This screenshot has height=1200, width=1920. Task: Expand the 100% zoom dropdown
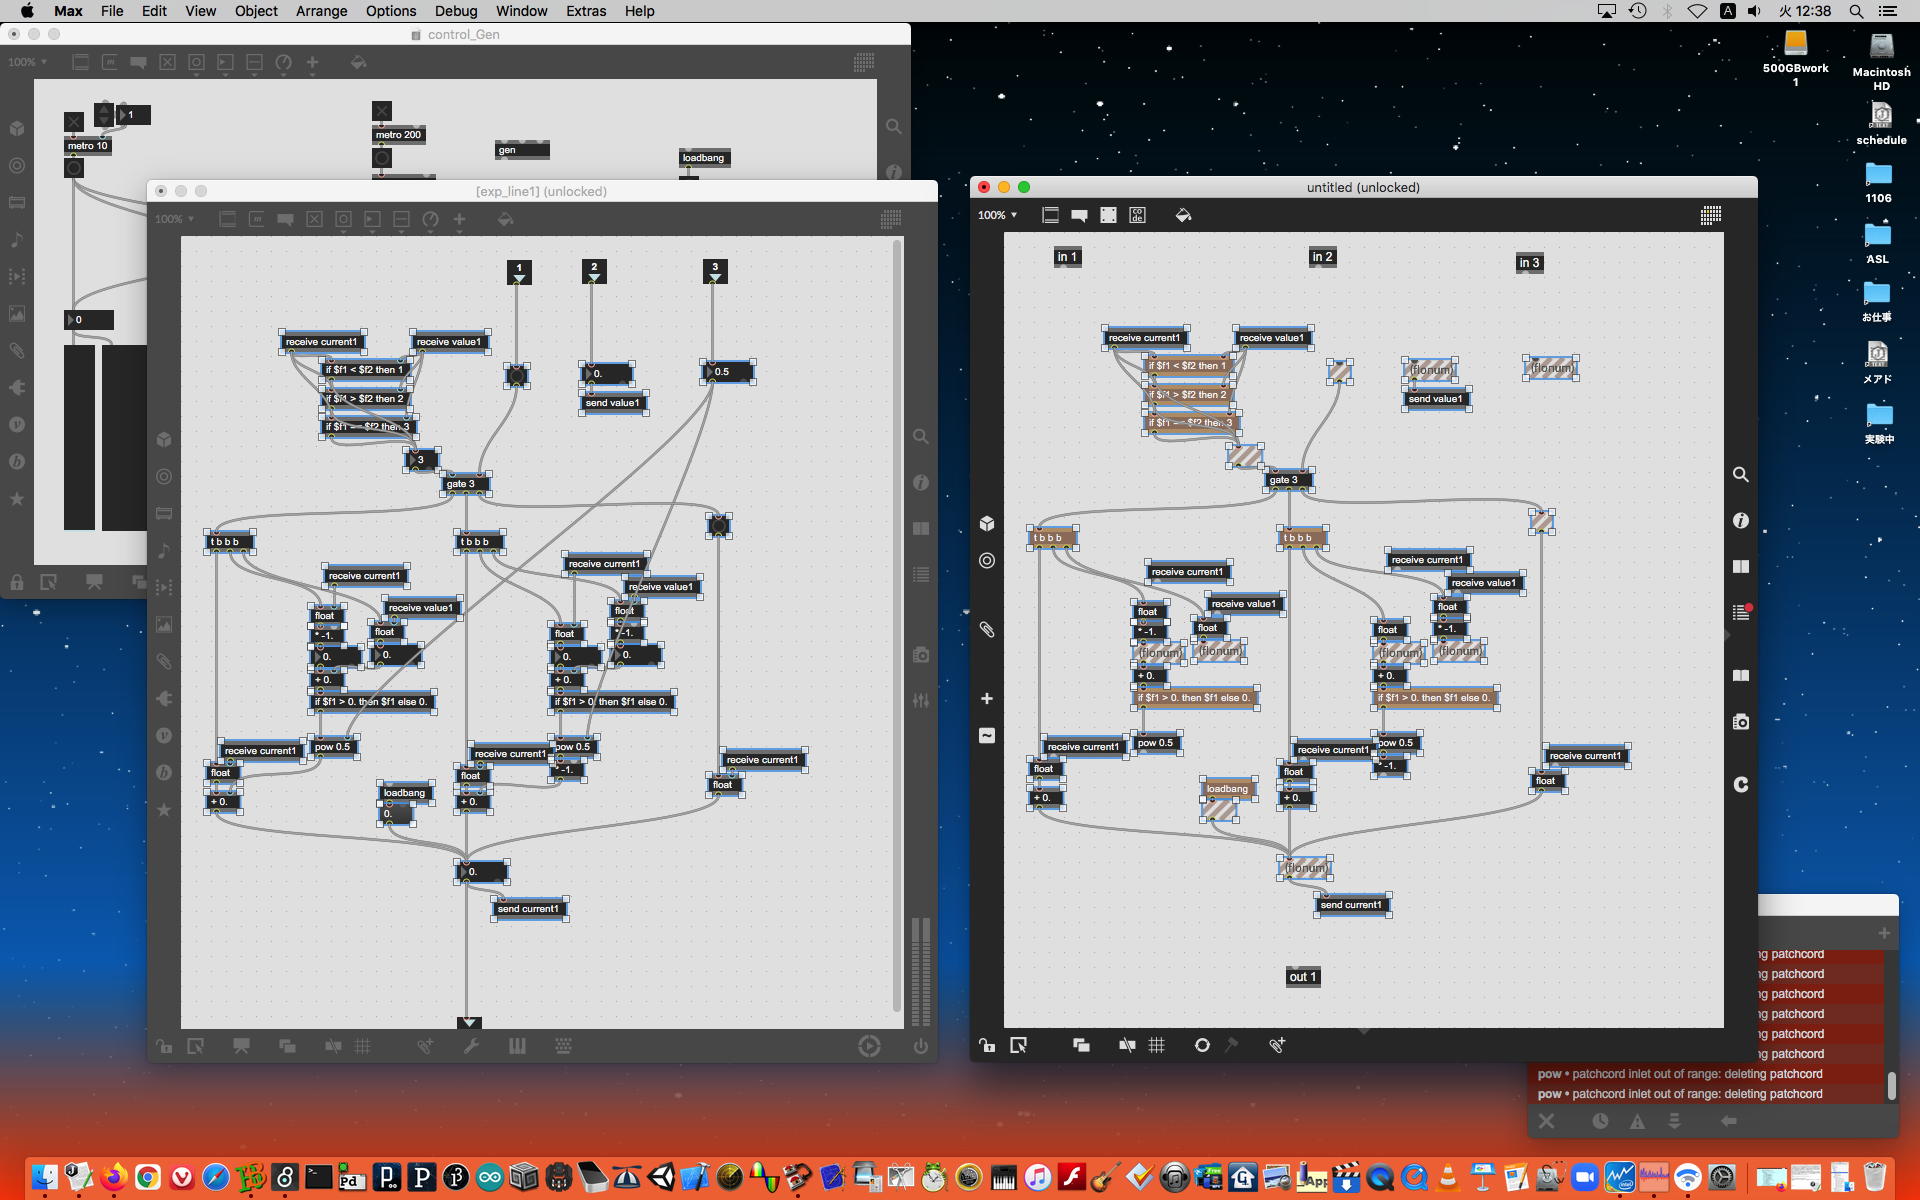tap(997, 215)
